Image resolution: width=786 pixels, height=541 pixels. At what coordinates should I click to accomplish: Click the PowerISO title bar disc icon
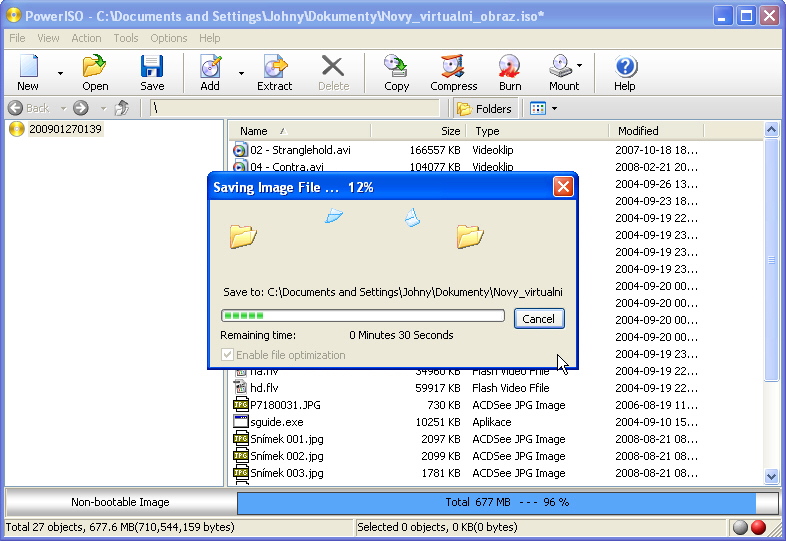[x=14, y=16]
